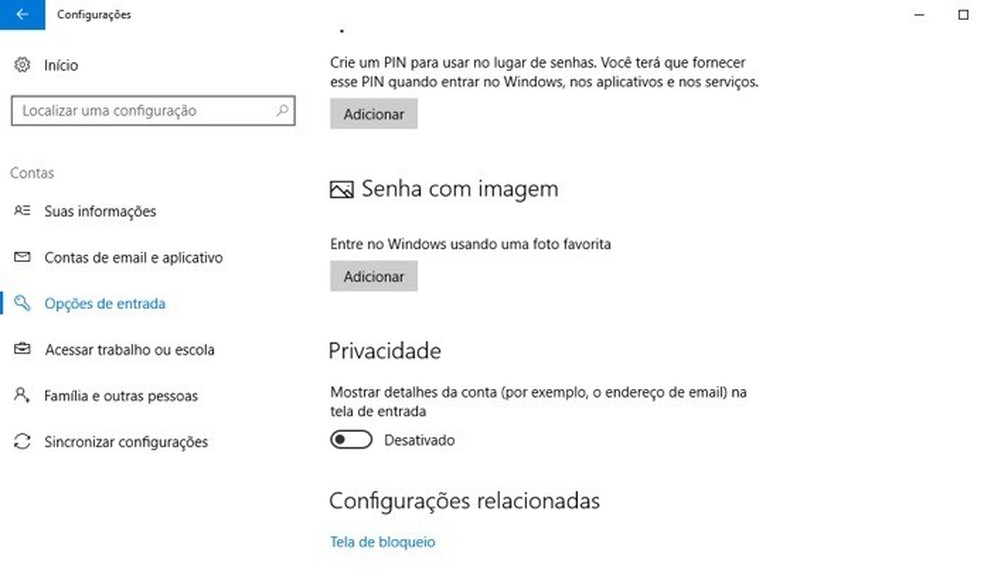Click the back arrow in title bar

click(22, 15)
